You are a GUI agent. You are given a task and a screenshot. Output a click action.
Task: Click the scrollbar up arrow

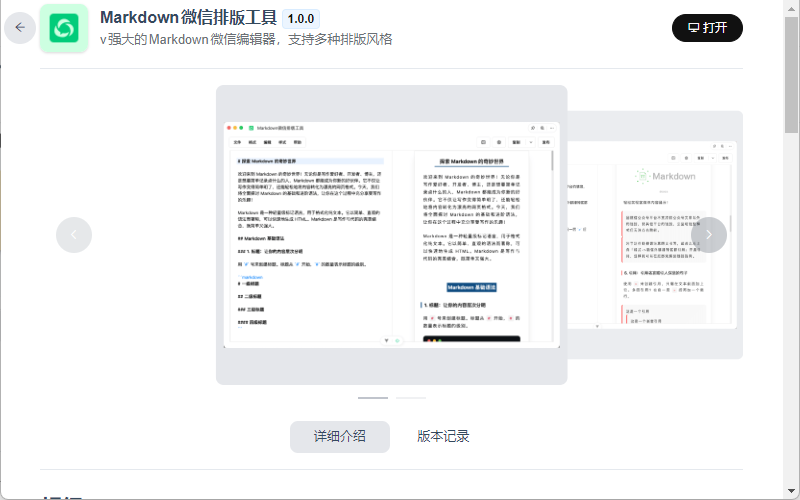click(x=792, y=7)
